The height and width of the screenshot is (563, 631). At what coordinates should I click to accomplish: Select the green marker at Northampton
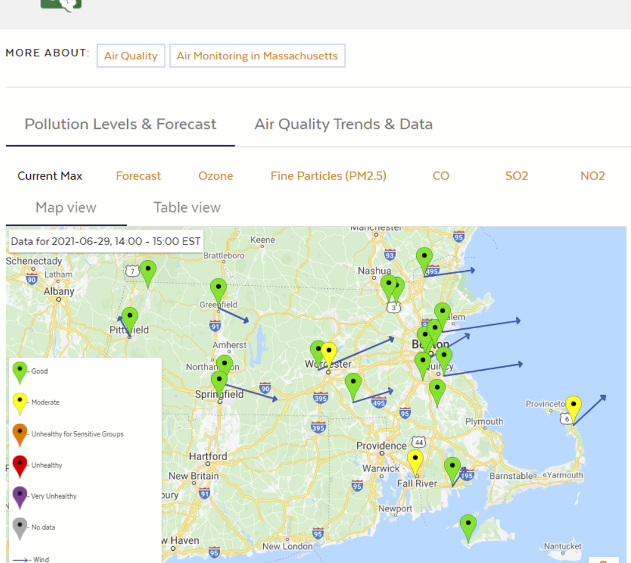[225, 364]
